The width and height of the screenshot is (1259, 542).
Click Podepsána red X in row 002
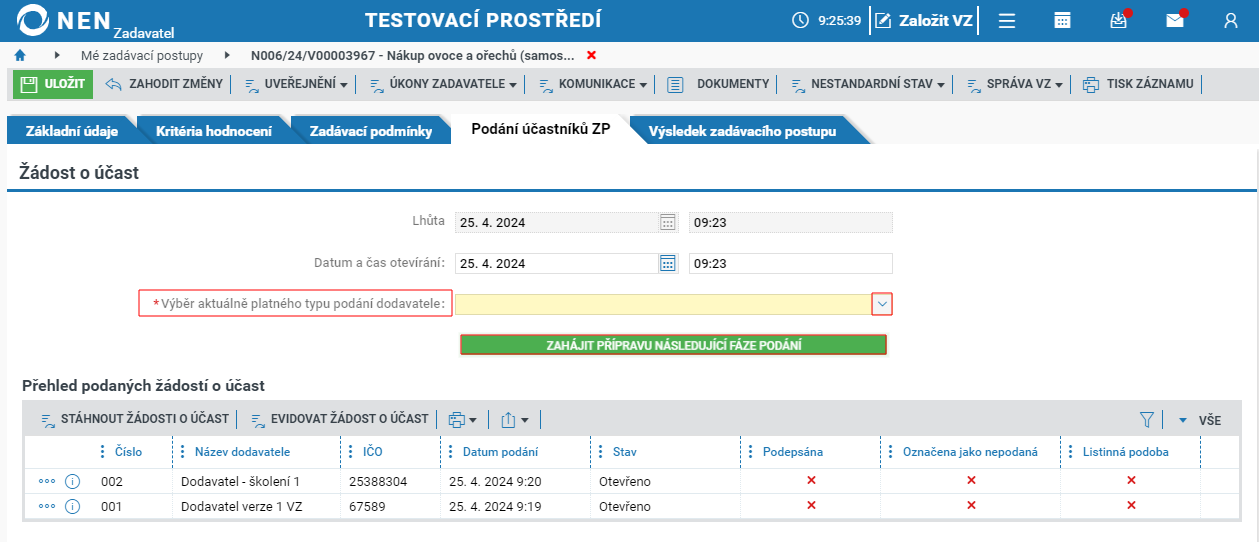coord(811,481)
